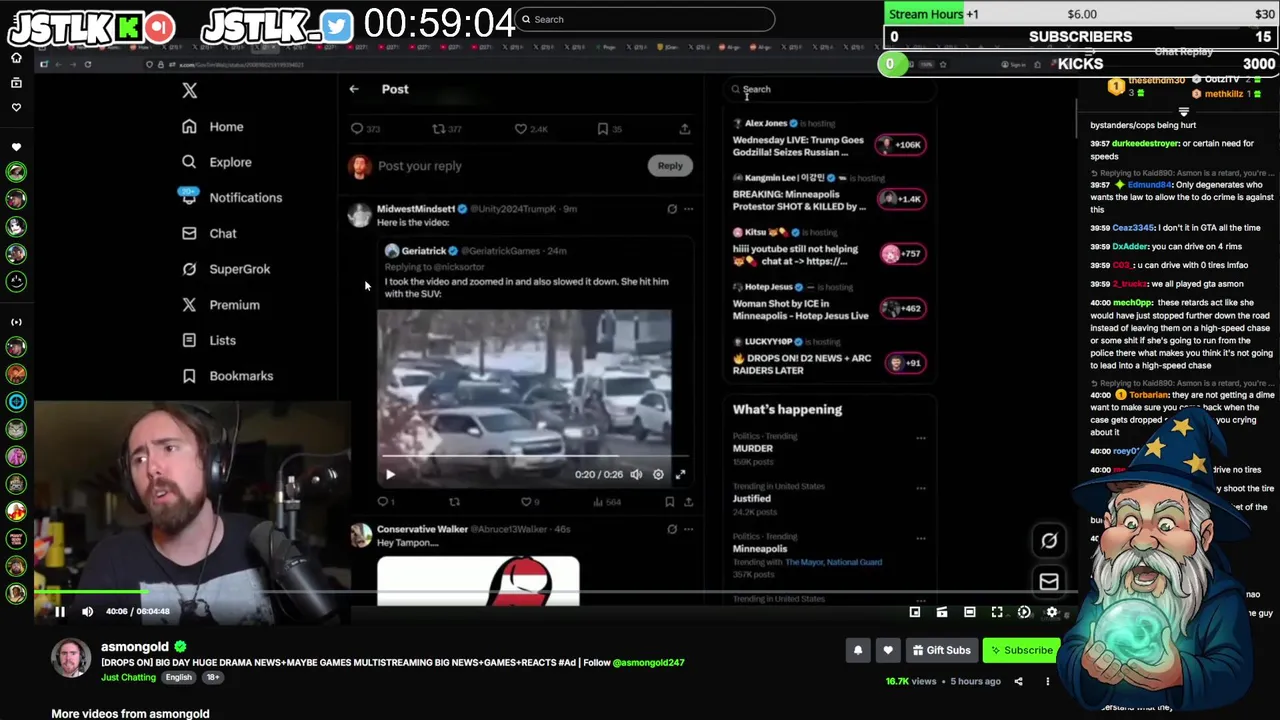This screenshot has width=1280, height=720.
Task: Like the post with 2.4K heart
Action: (520, 129)
